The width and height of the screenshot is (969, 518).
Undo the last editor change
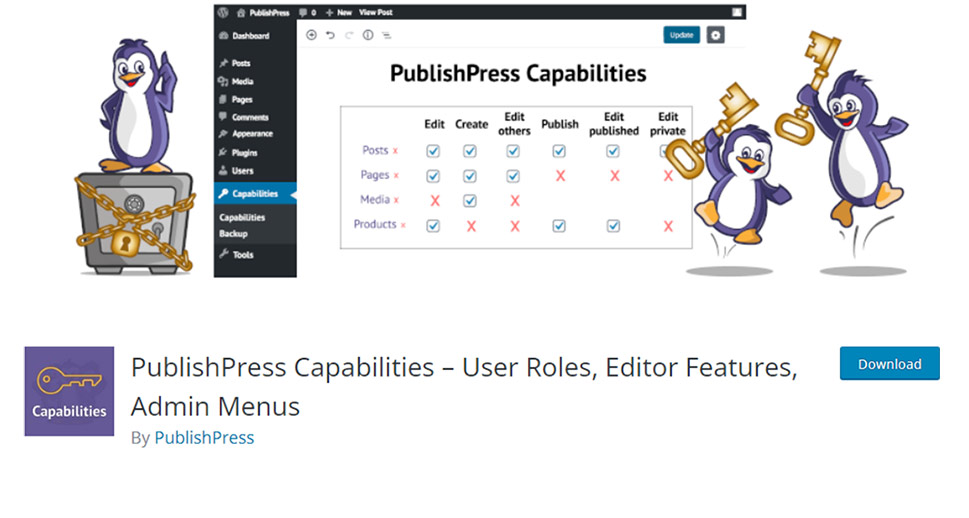(331, 35)
